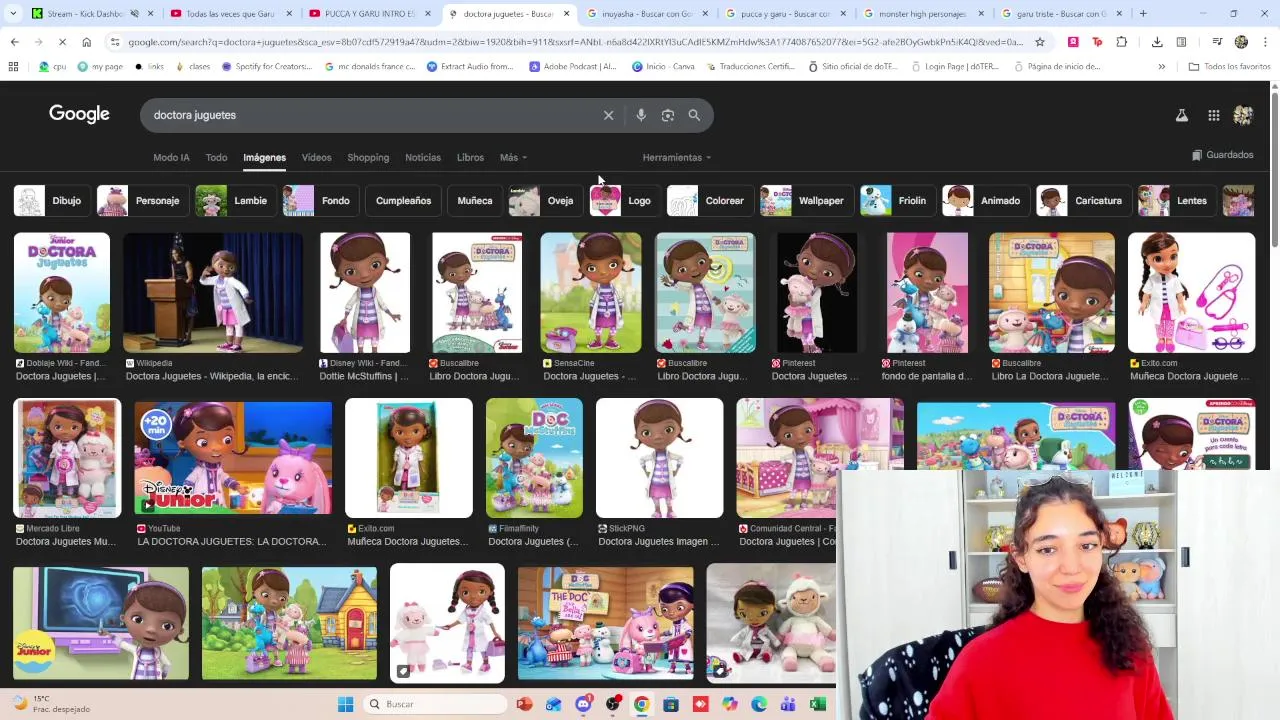
Task: Click the magnifying glass search icon
Action: click(694, 115)
